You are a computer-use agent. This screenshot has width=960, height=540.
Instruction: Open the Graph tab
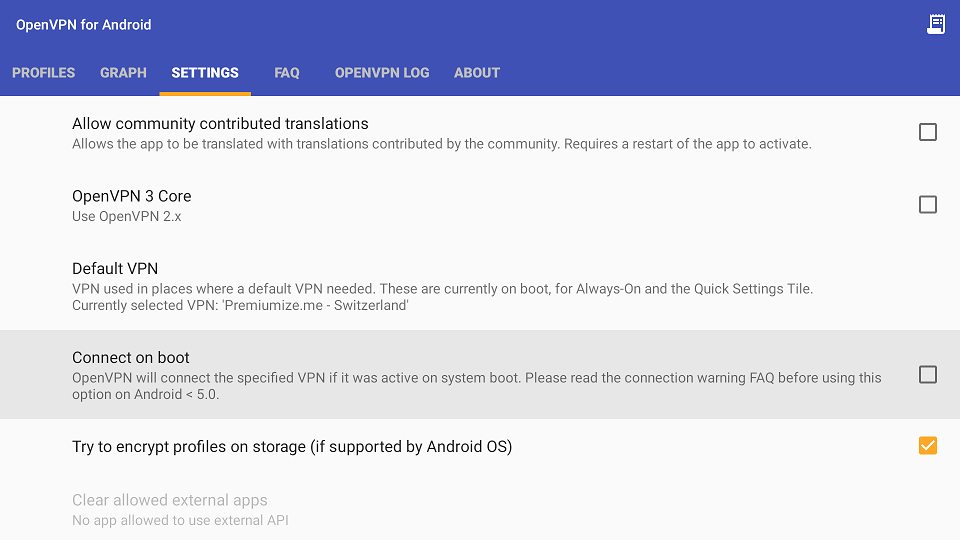point(123,73)
